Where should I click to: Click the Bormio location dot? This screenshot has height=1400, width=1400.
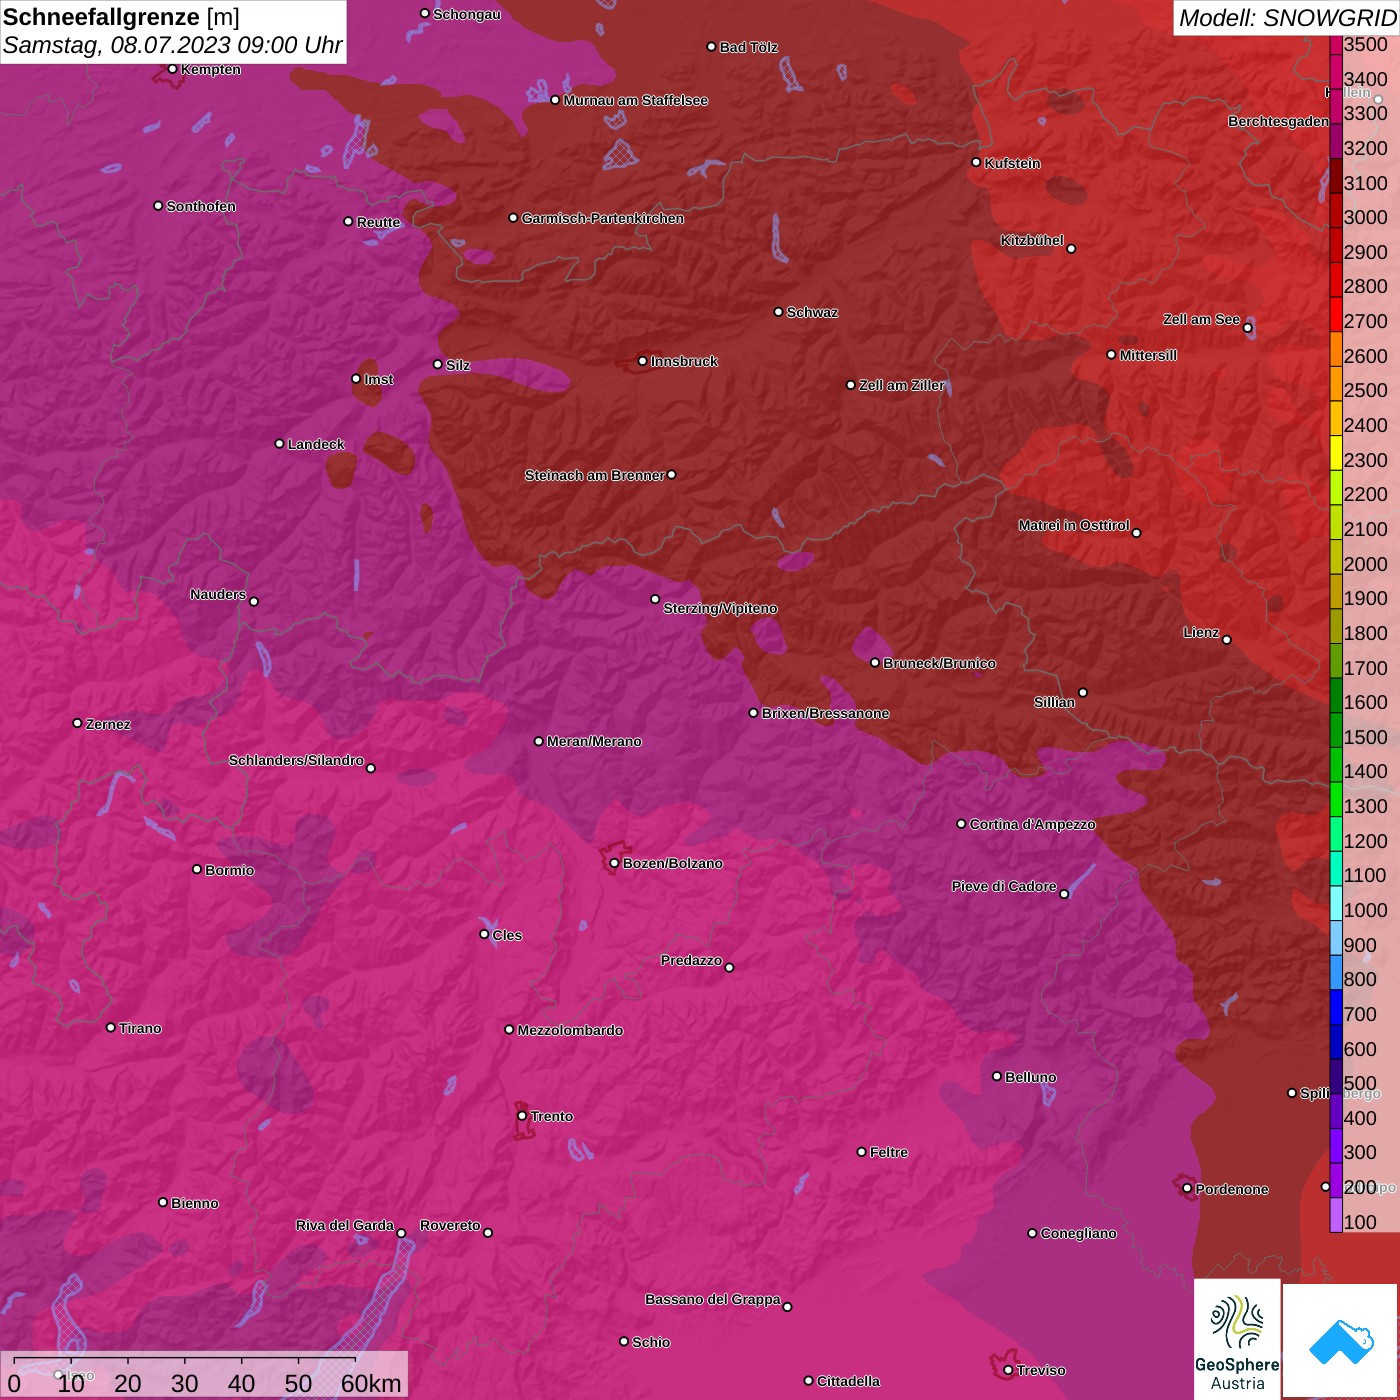pos(197,869)
